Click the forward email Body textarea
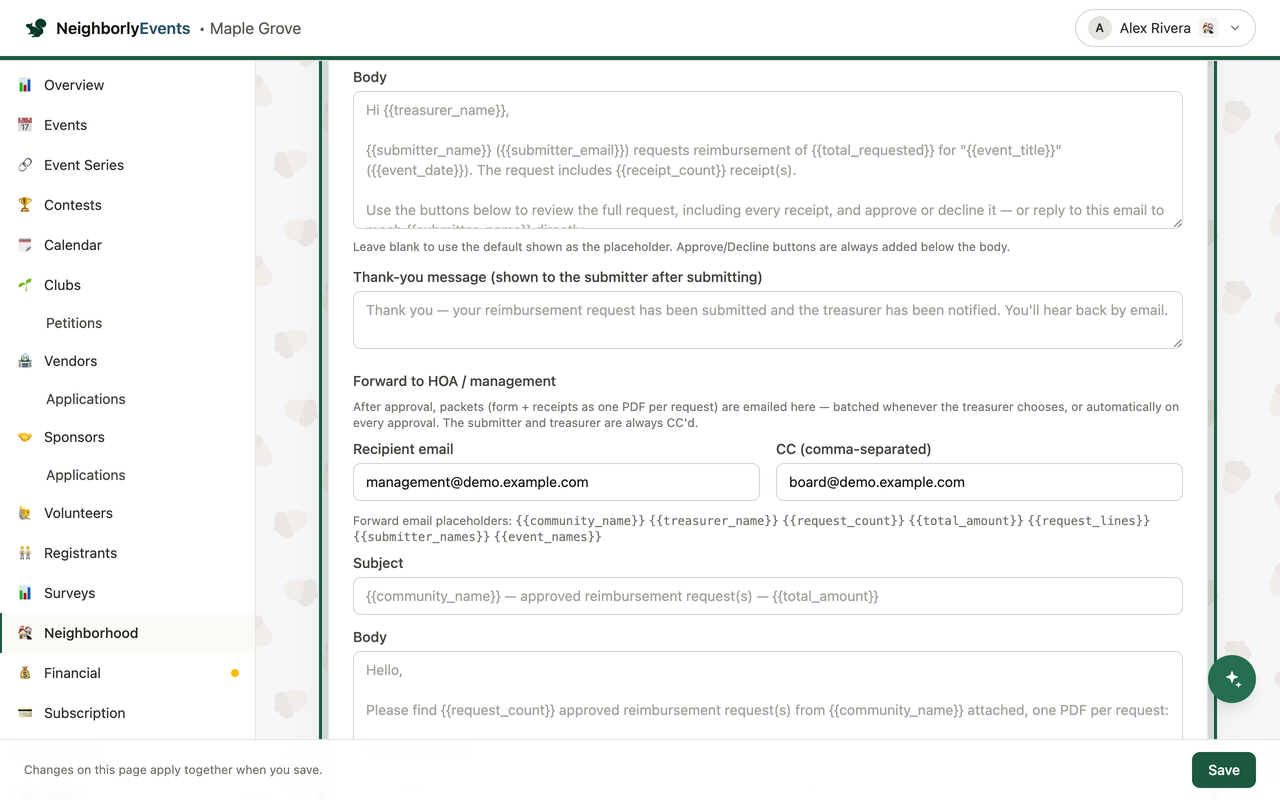 click(x=768, y=696)
